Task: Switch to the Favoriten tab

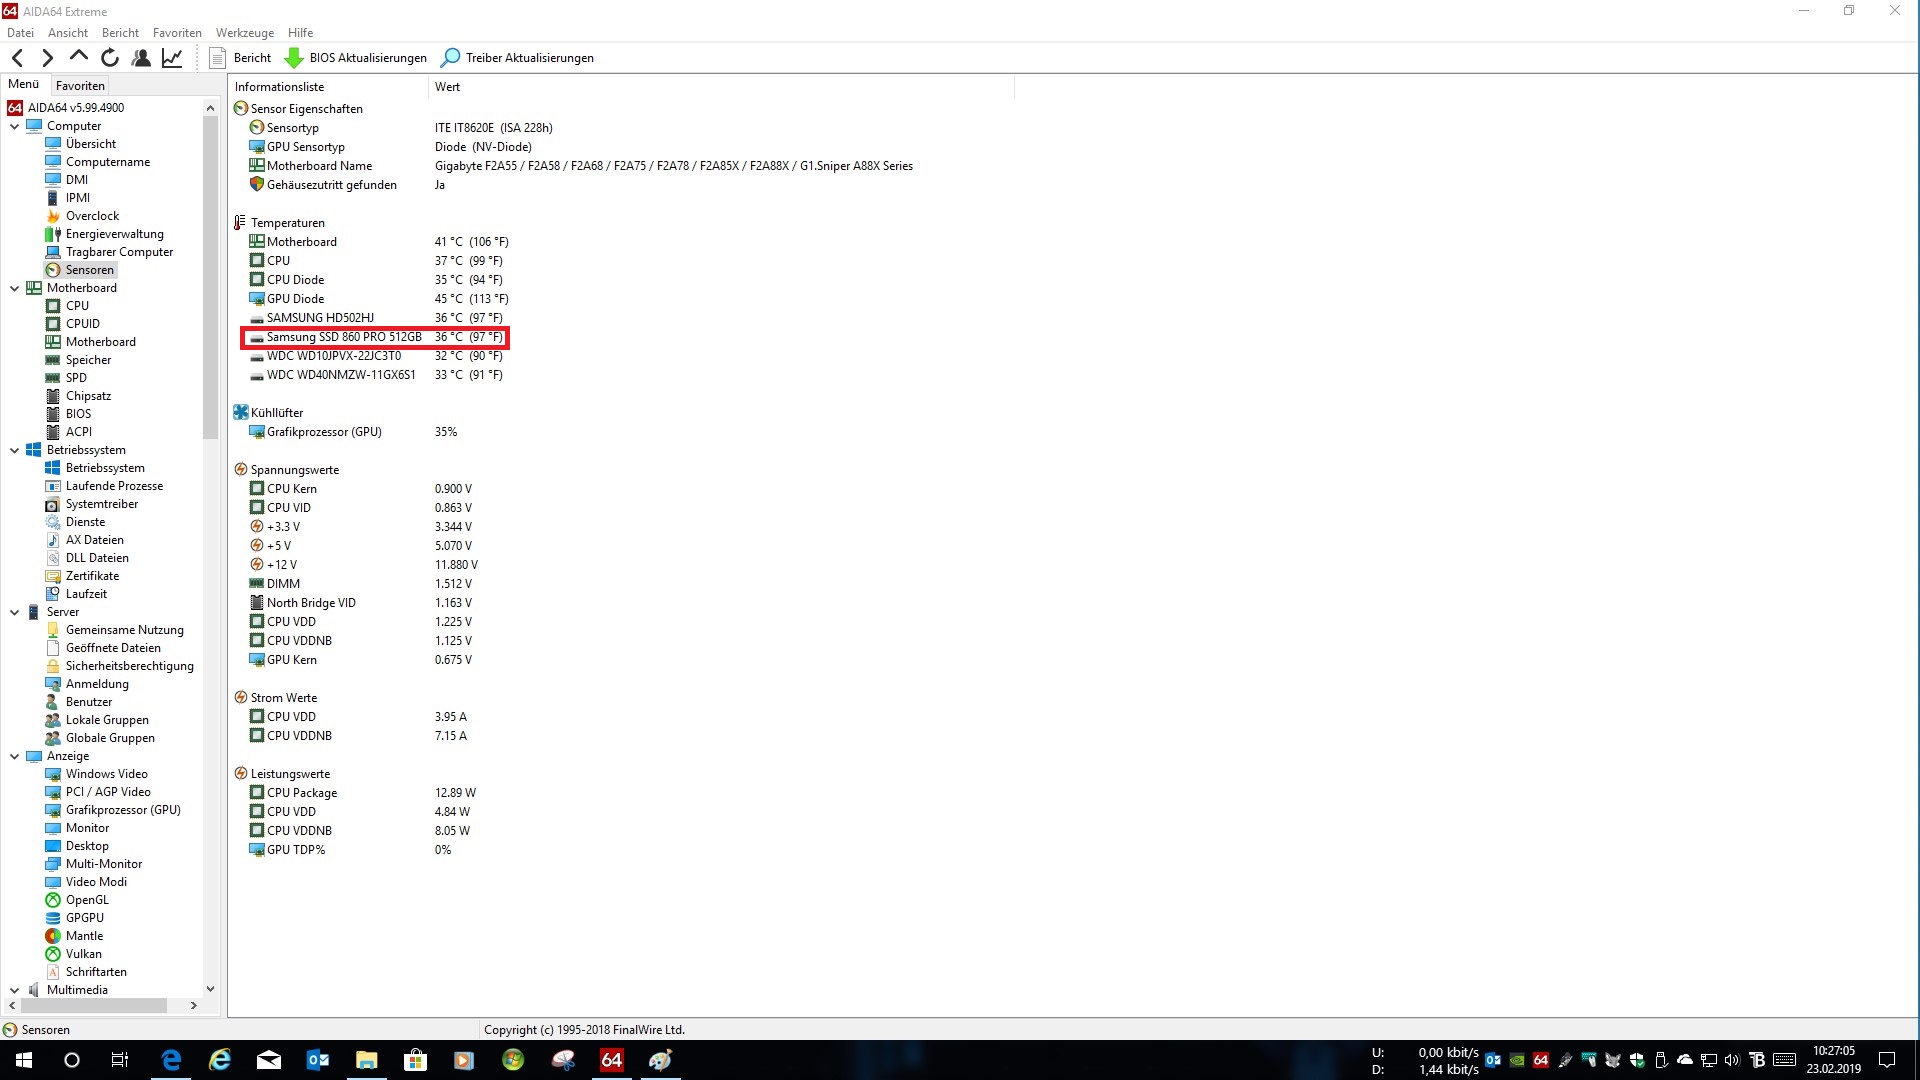Action: pos(80,86)
